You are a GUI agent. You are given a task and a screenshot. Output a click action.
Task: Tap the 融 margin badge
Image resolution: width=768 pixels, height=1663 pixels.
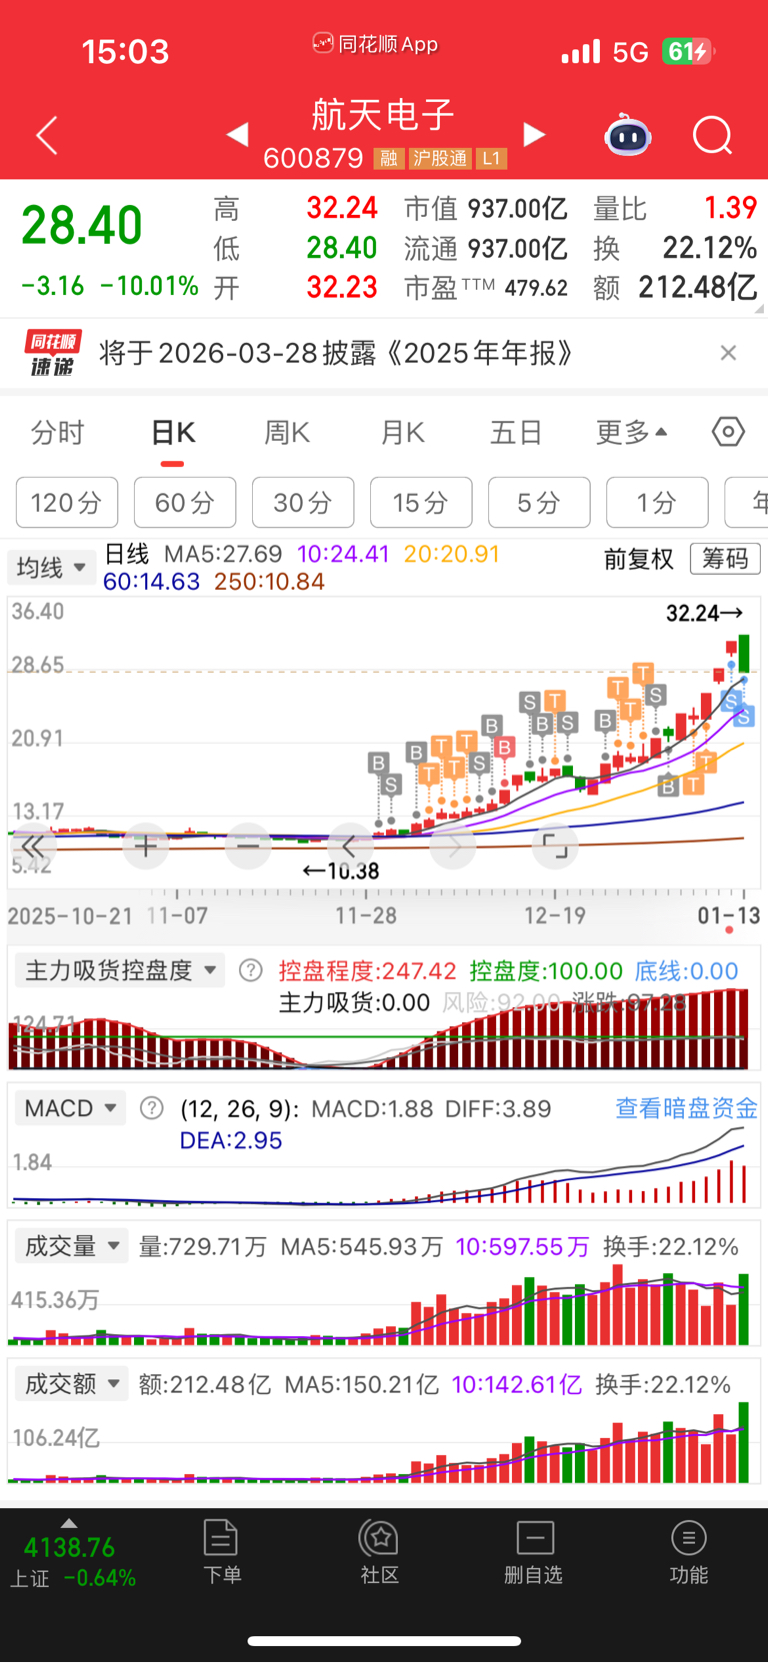click(389, 159)
